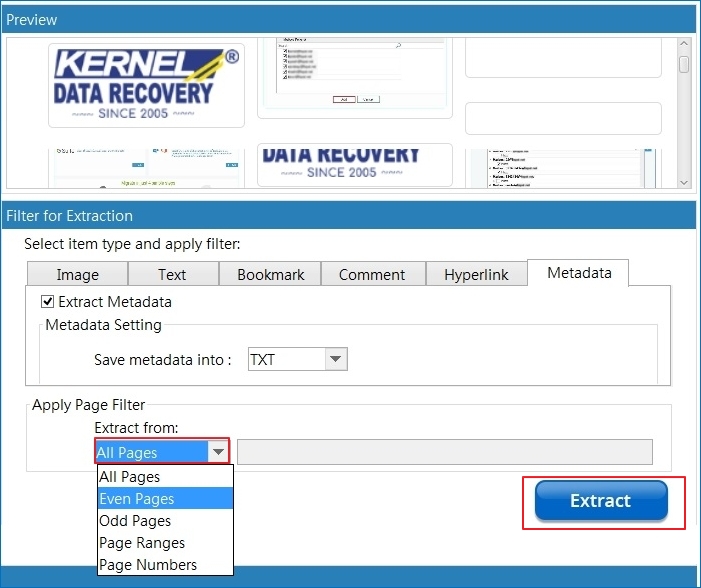Select the Bookmark tab

click(x=270, y=274)
